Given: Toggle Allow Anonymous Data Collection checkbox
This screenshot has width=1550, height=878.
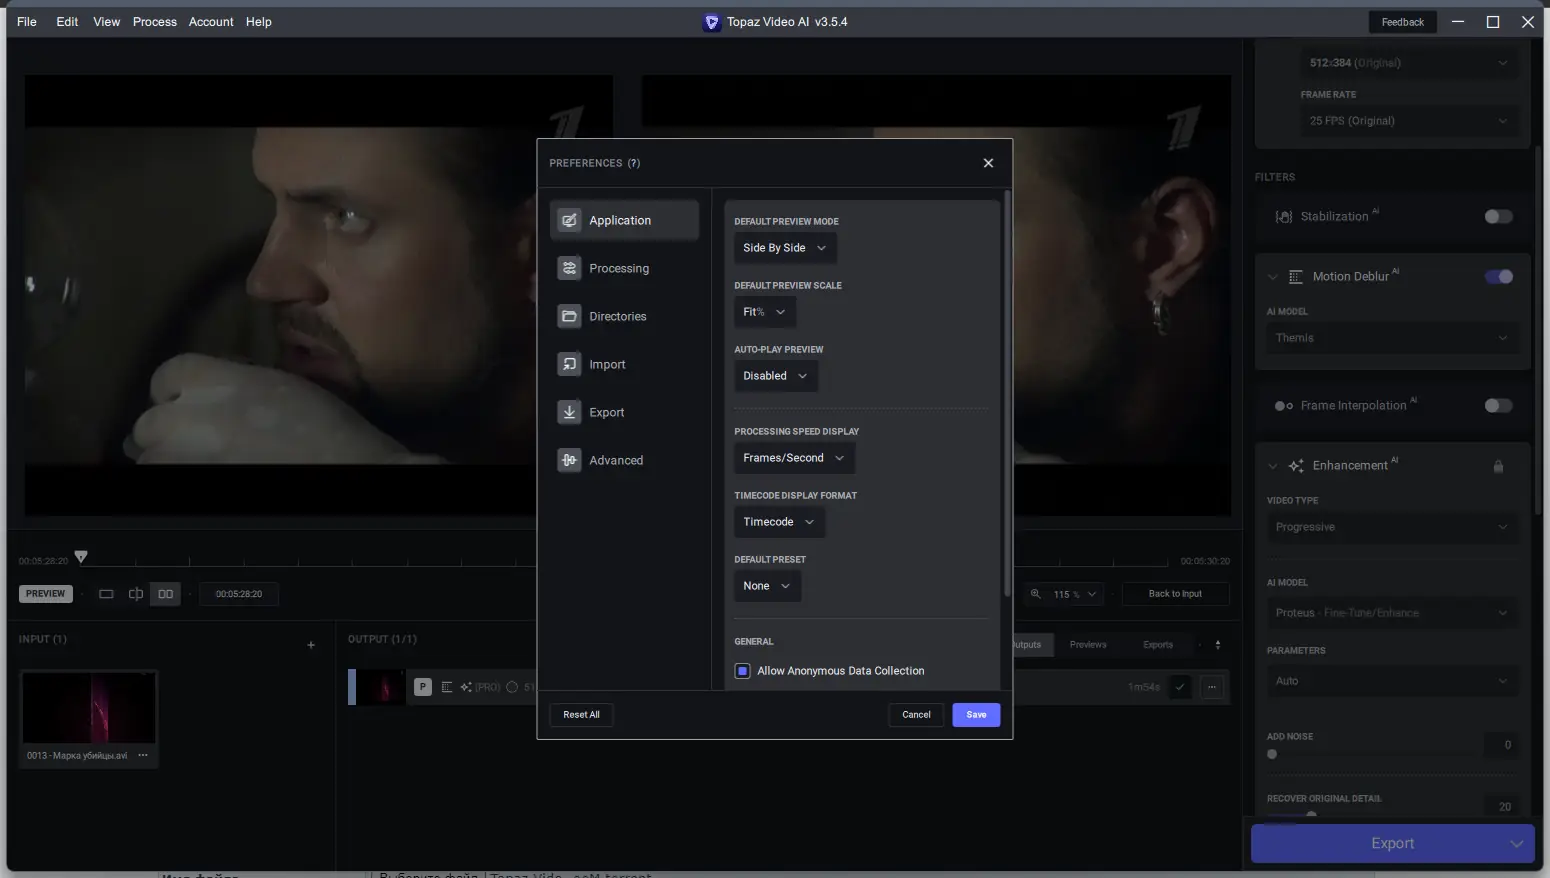Looking at the screenshot, I should (742, 671).
